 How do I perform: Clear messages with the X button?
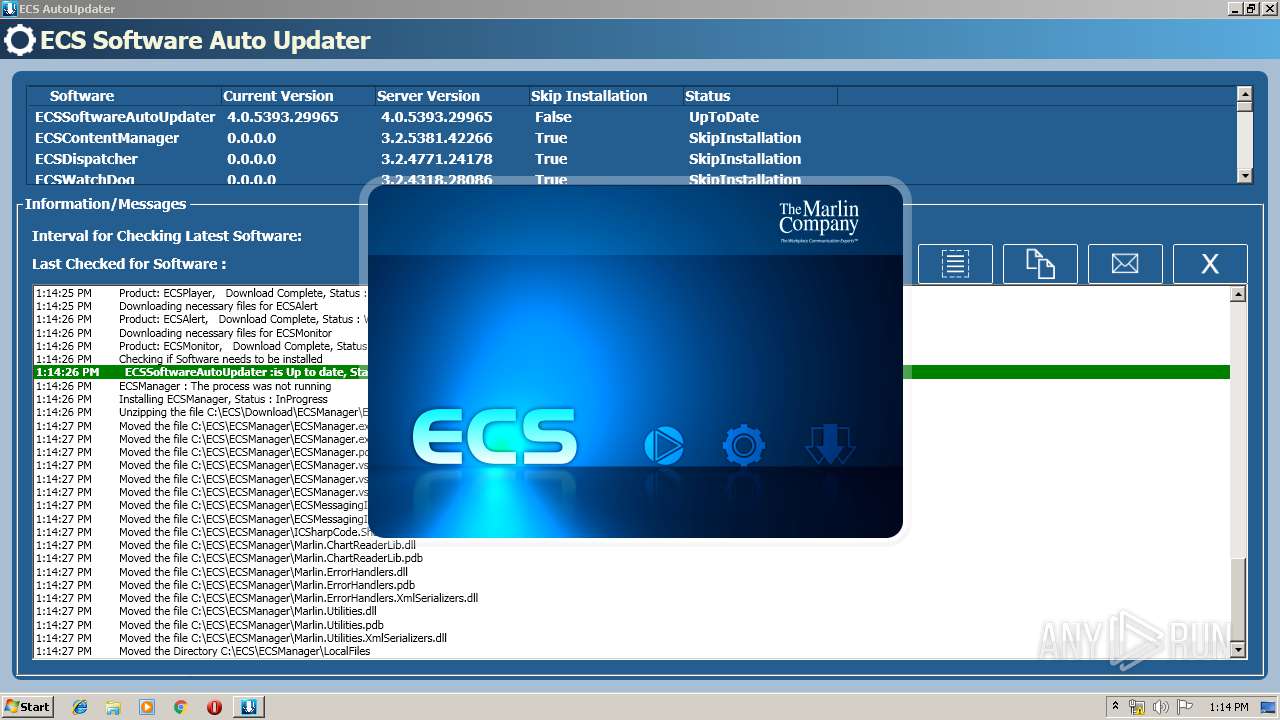(1210, 264)
